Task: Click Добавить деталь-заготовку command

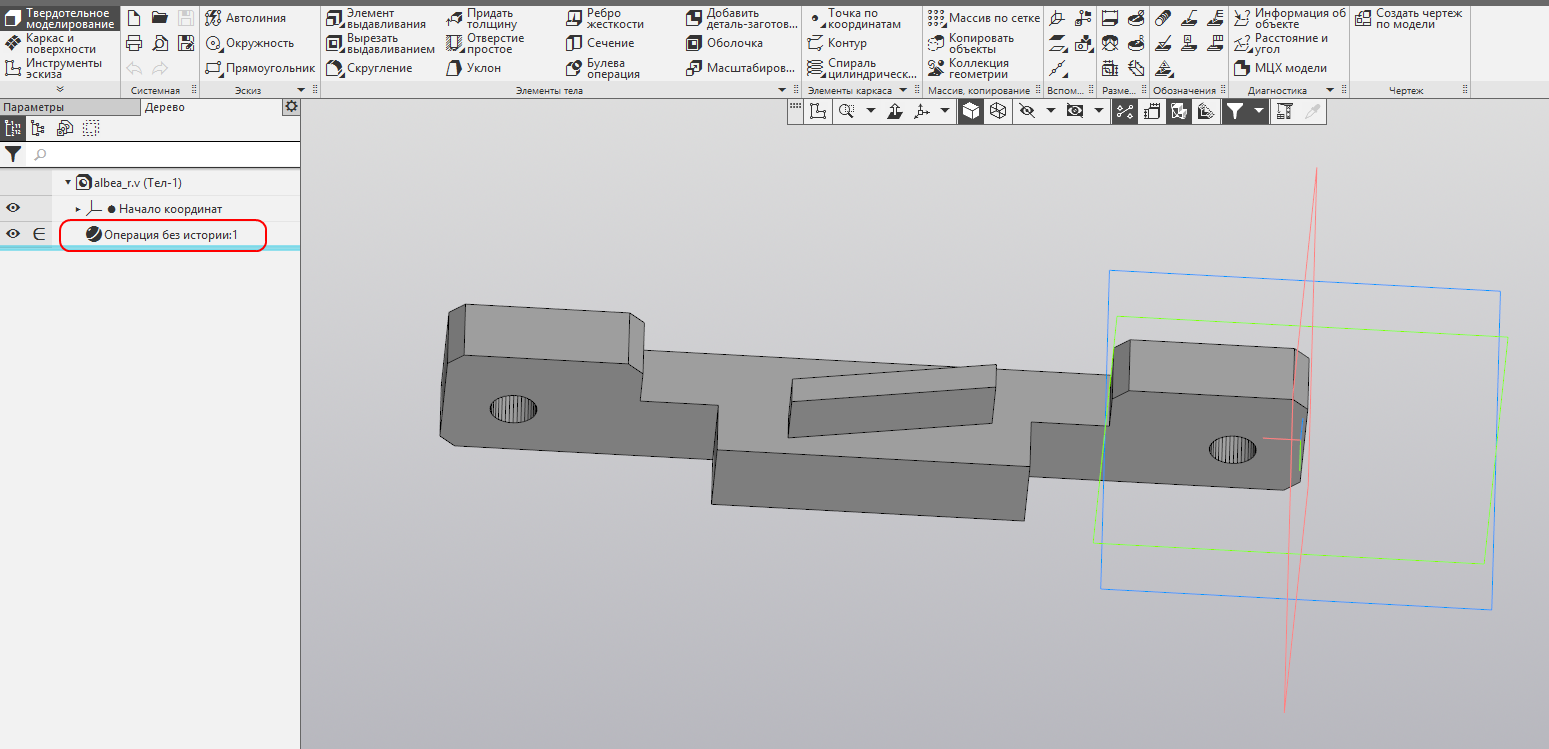Action: (x=742, y=18)
